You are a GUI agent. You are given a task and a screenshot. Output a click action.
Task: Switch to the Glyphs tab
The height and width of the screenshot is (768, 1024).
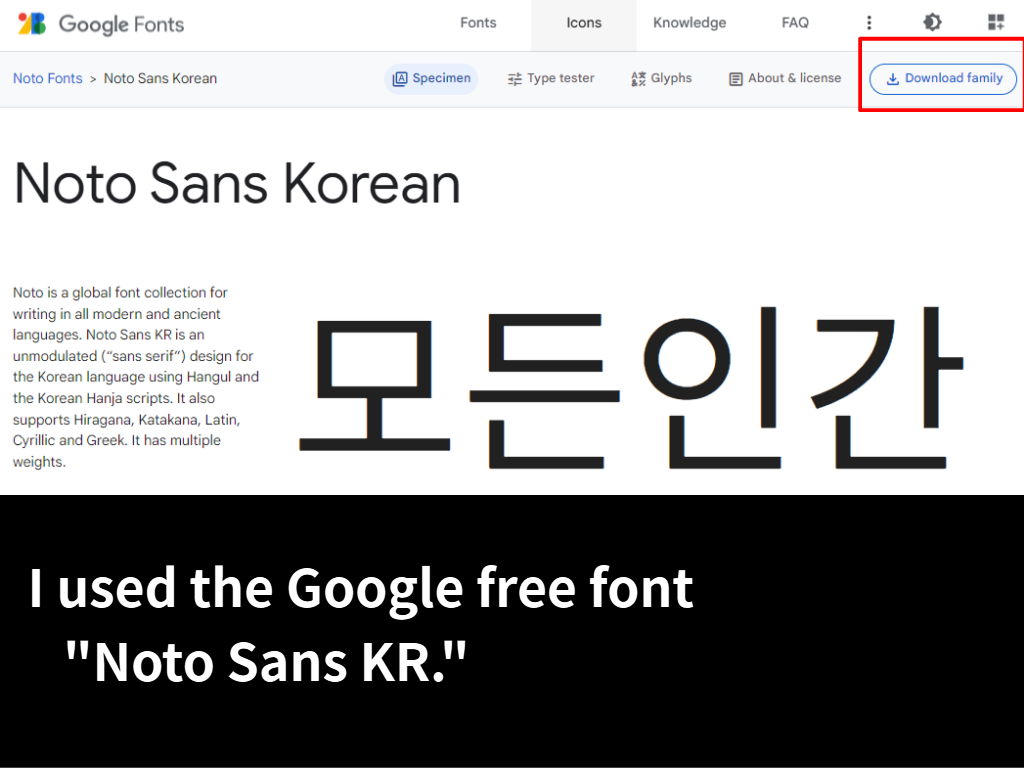[661, 78]
